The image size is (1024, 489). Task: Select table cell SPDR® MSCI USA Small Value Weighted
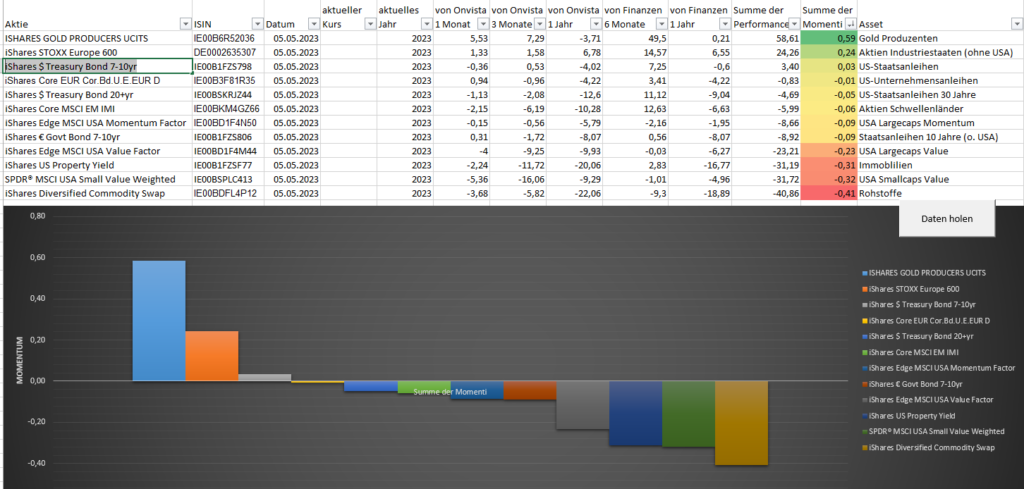point(97,179)
